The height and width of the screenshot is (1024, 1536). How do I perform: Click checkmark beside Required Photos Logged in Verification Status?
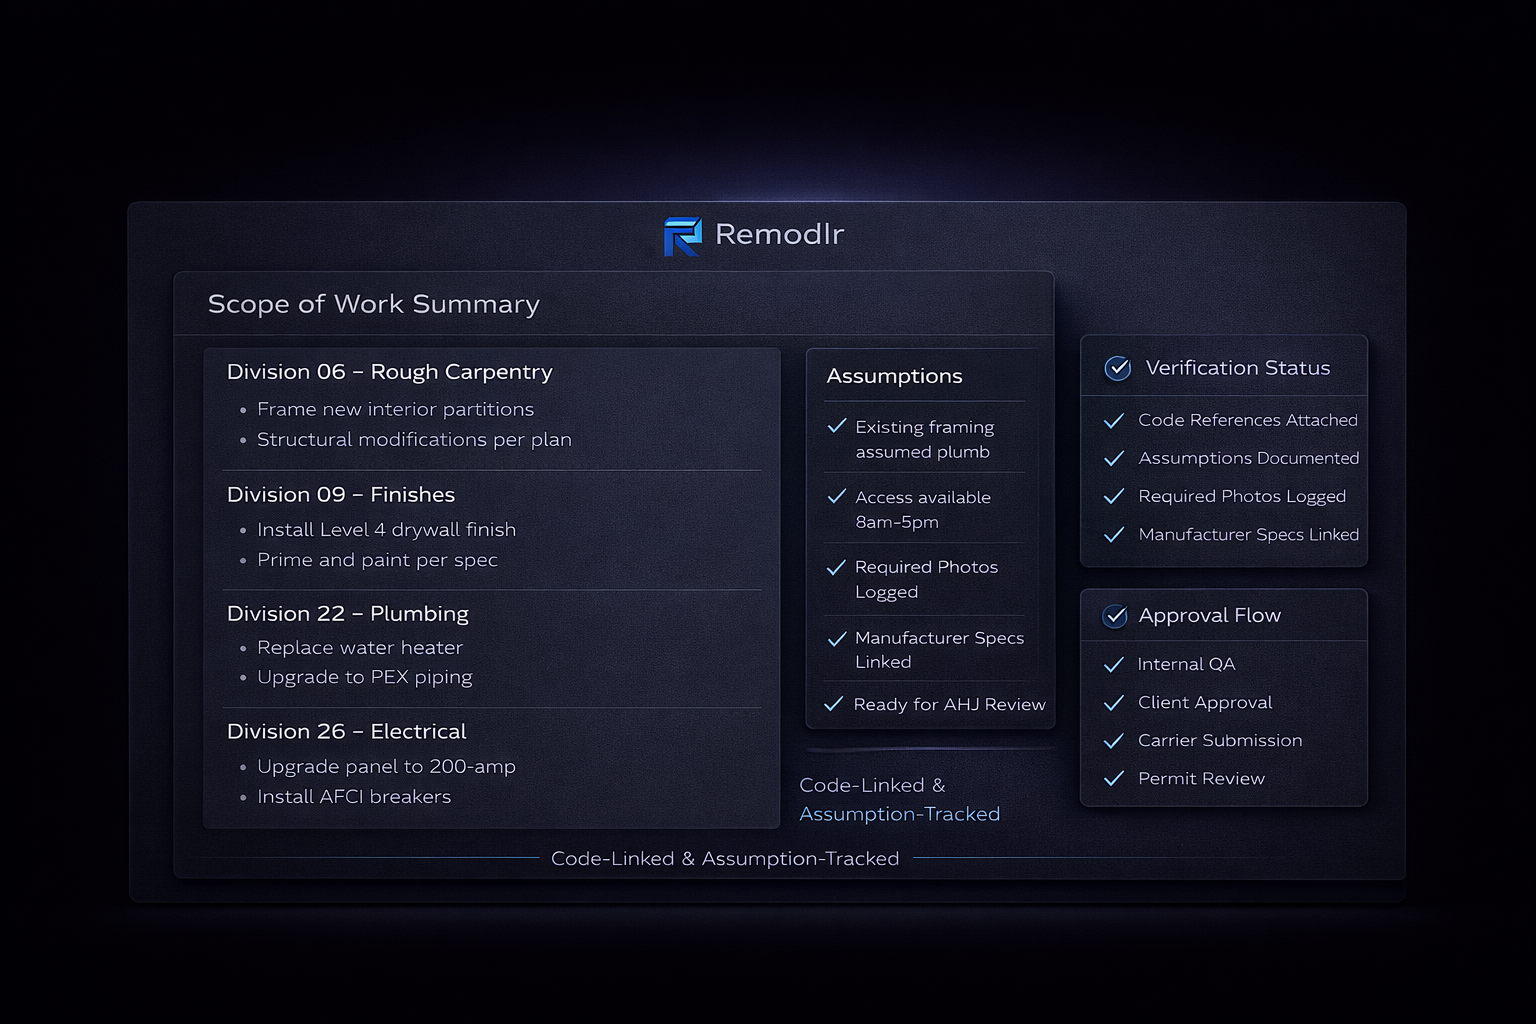[1113, 497]
